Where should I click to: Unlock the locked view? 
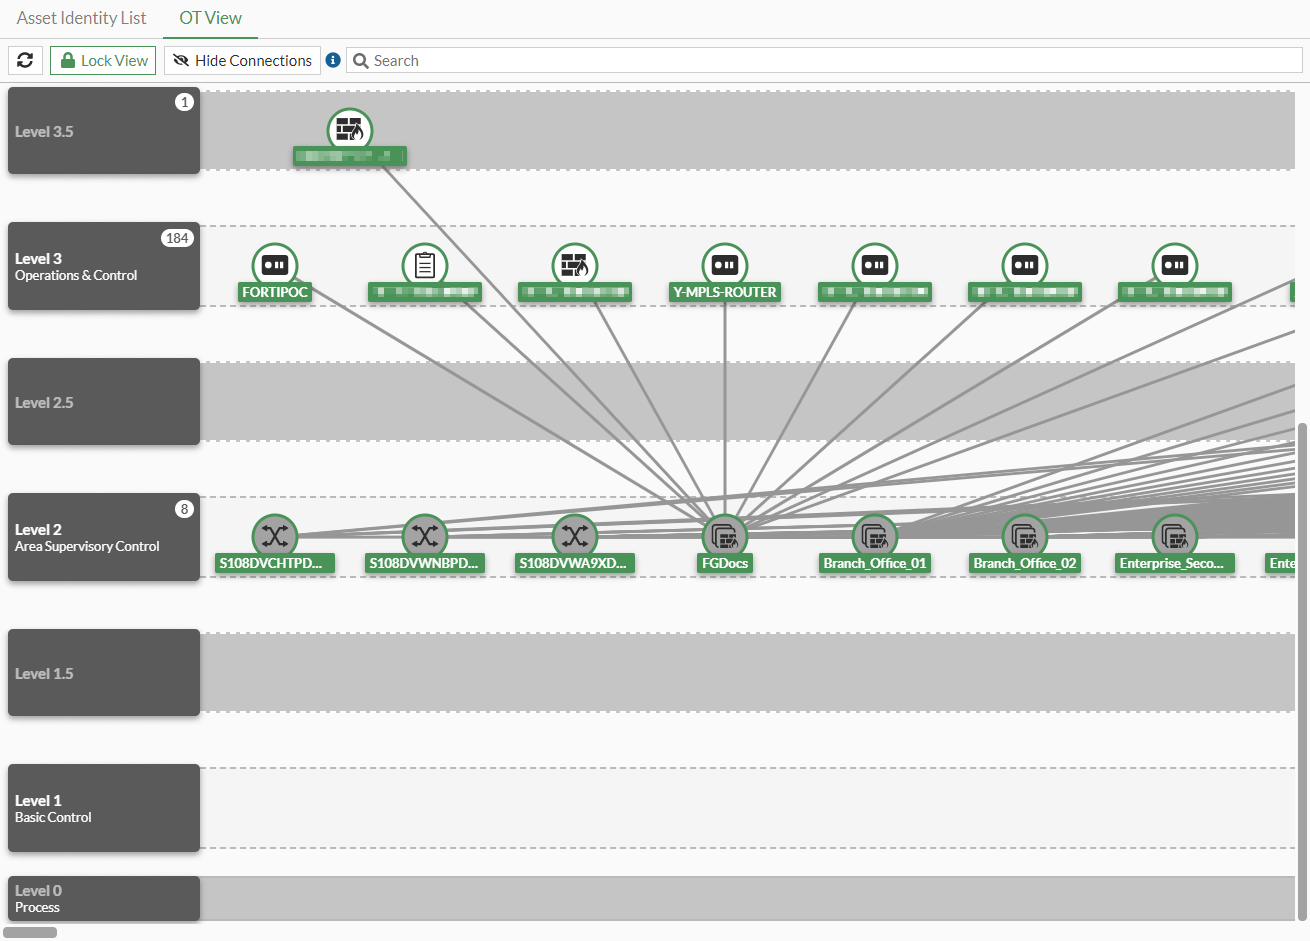[102, 60]
